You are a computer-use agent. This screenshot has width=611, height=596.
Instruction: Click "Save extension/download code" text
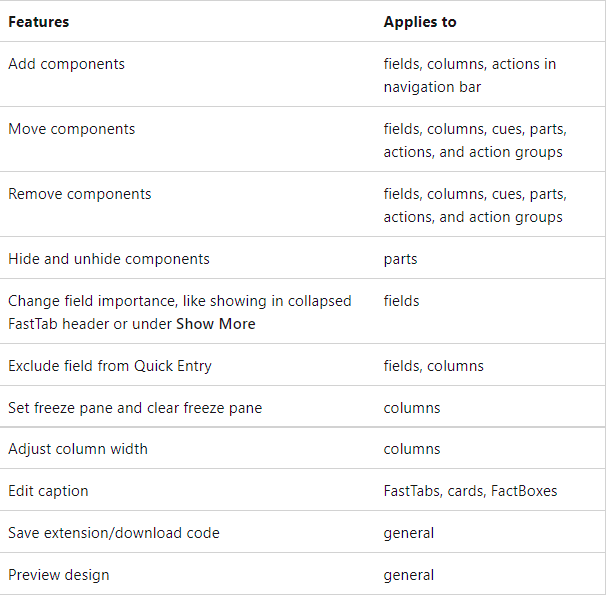pyautogui.click(x=114, y=533)
